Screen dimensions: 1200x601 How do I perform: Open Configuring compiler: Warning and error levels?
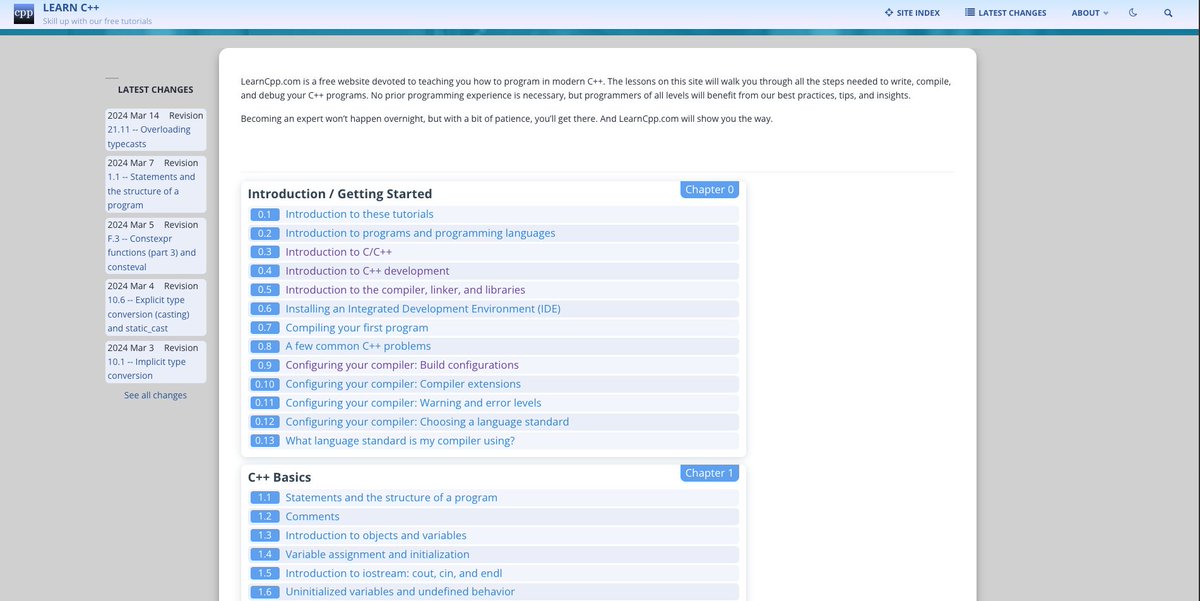(x=413, y=403)
